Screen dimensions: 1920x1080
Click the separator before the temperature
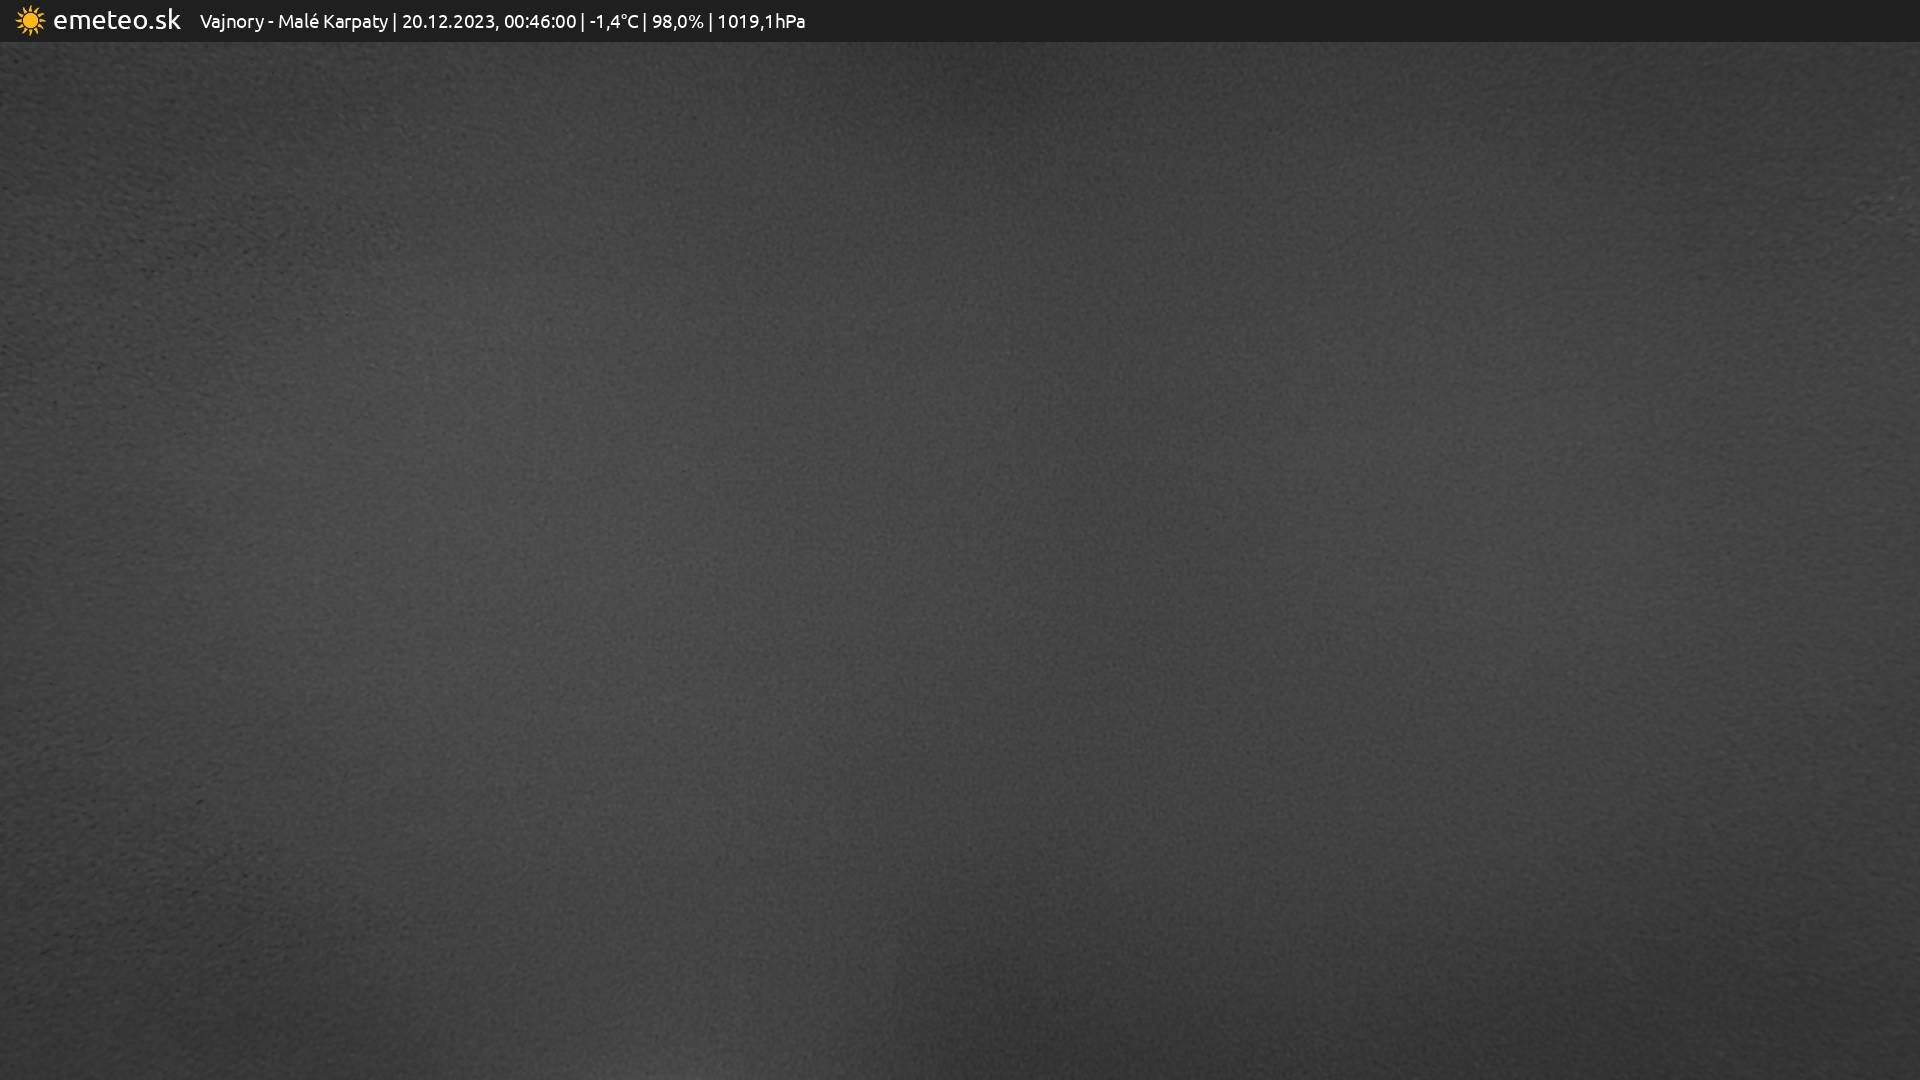pos(583,21)
